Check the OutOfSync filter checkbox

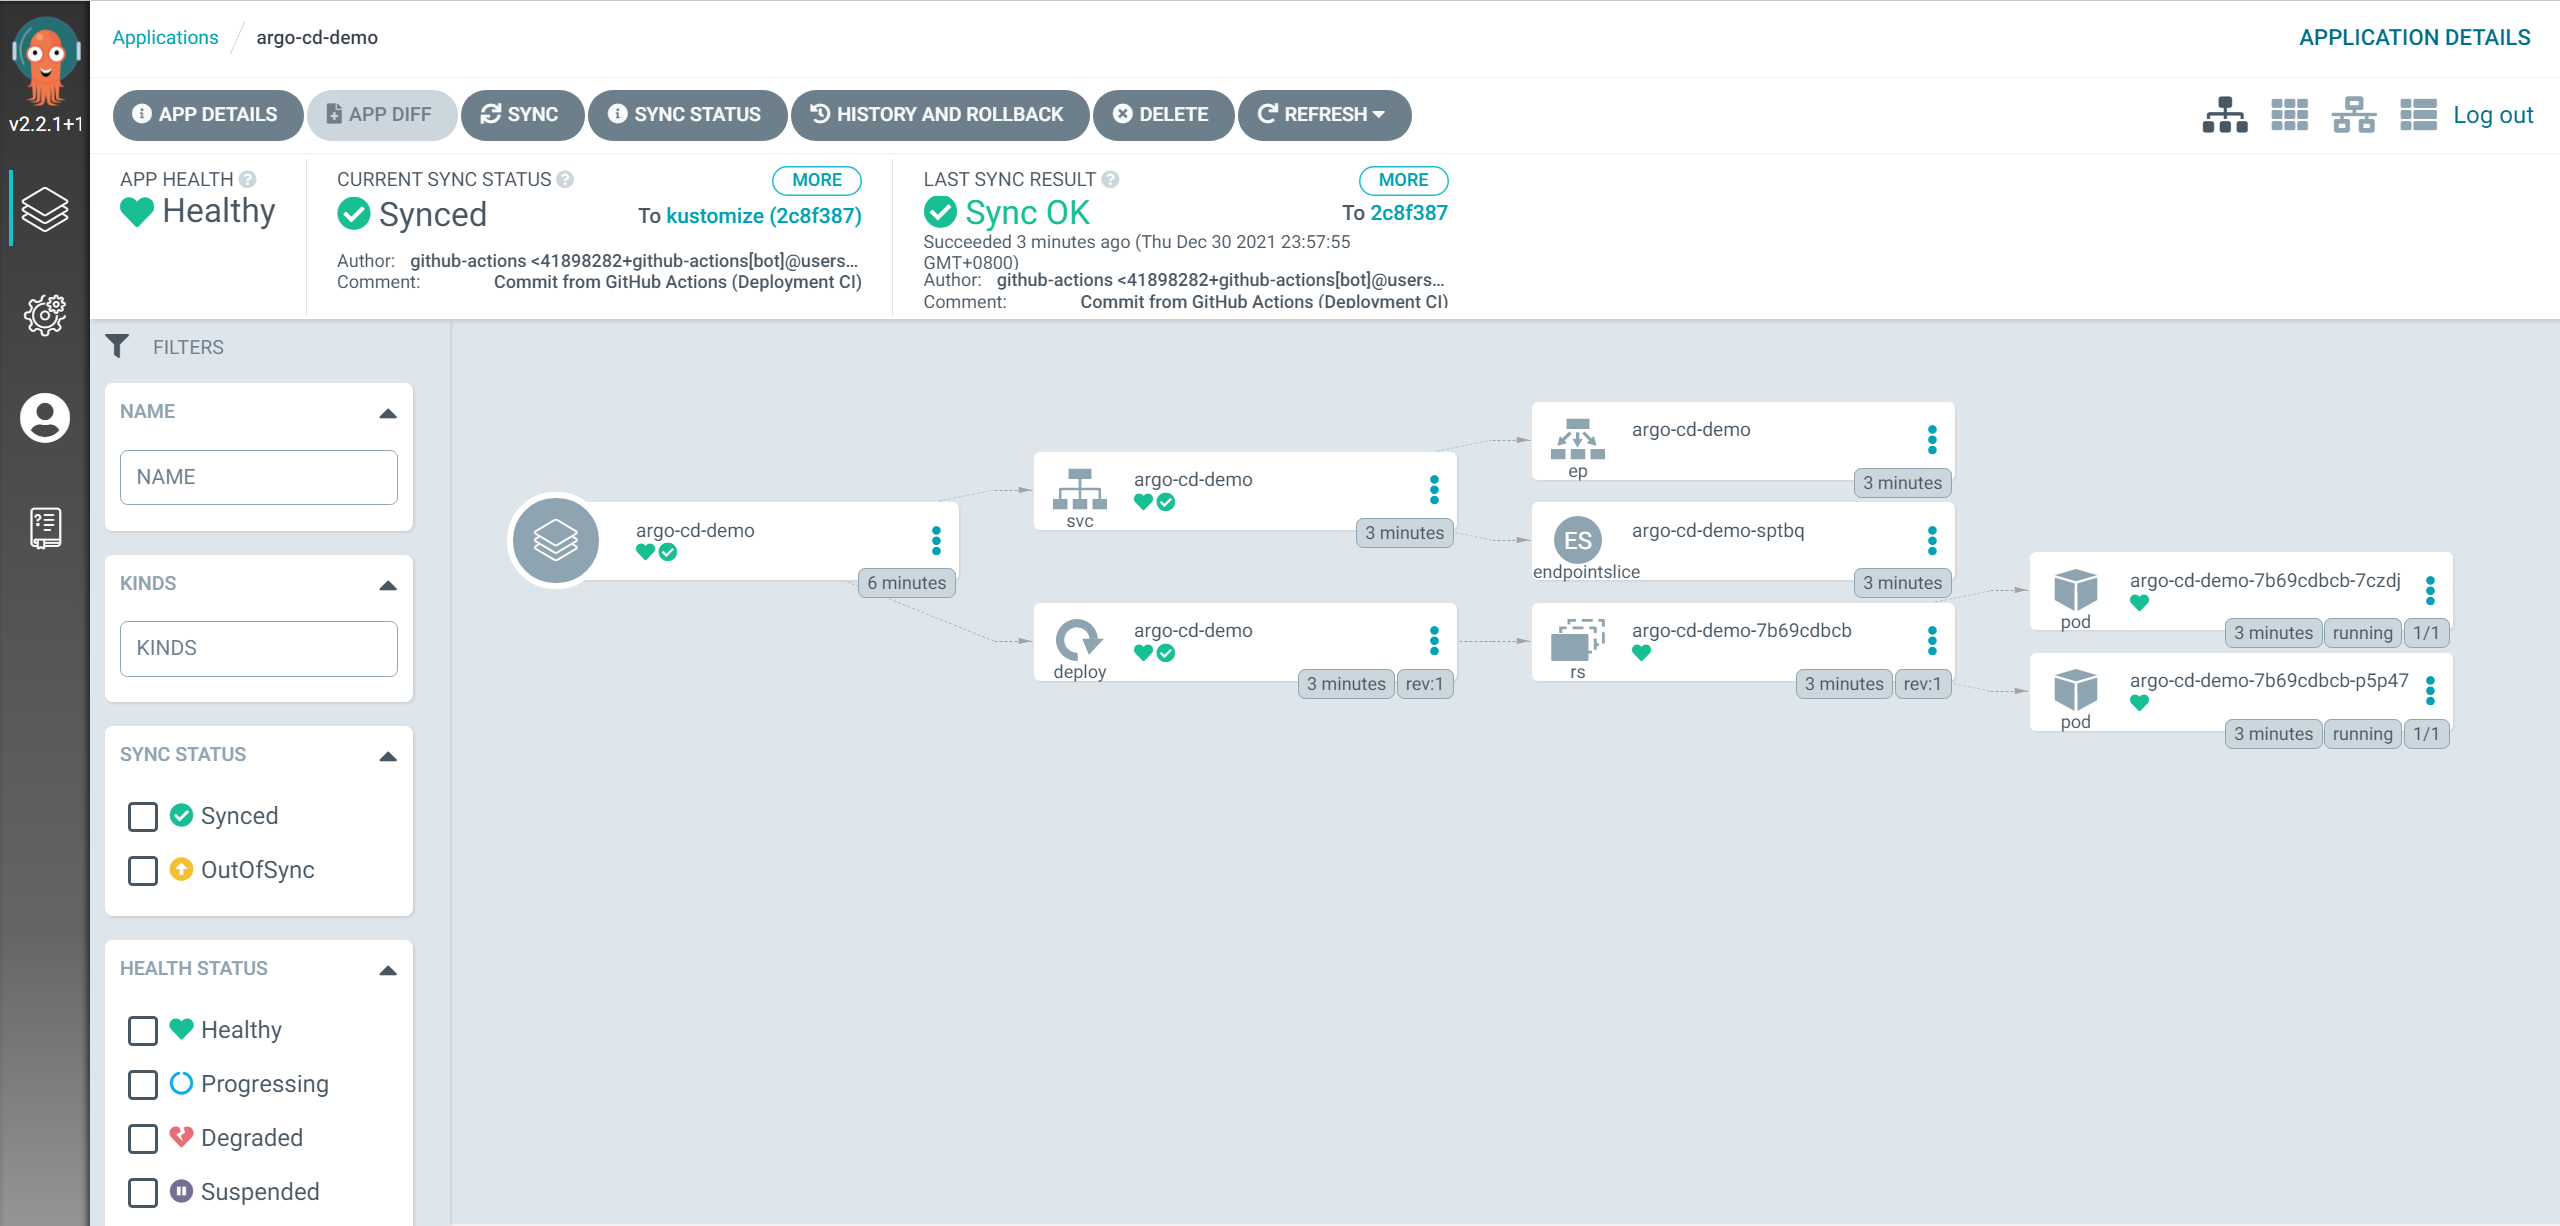pos(143,870)
